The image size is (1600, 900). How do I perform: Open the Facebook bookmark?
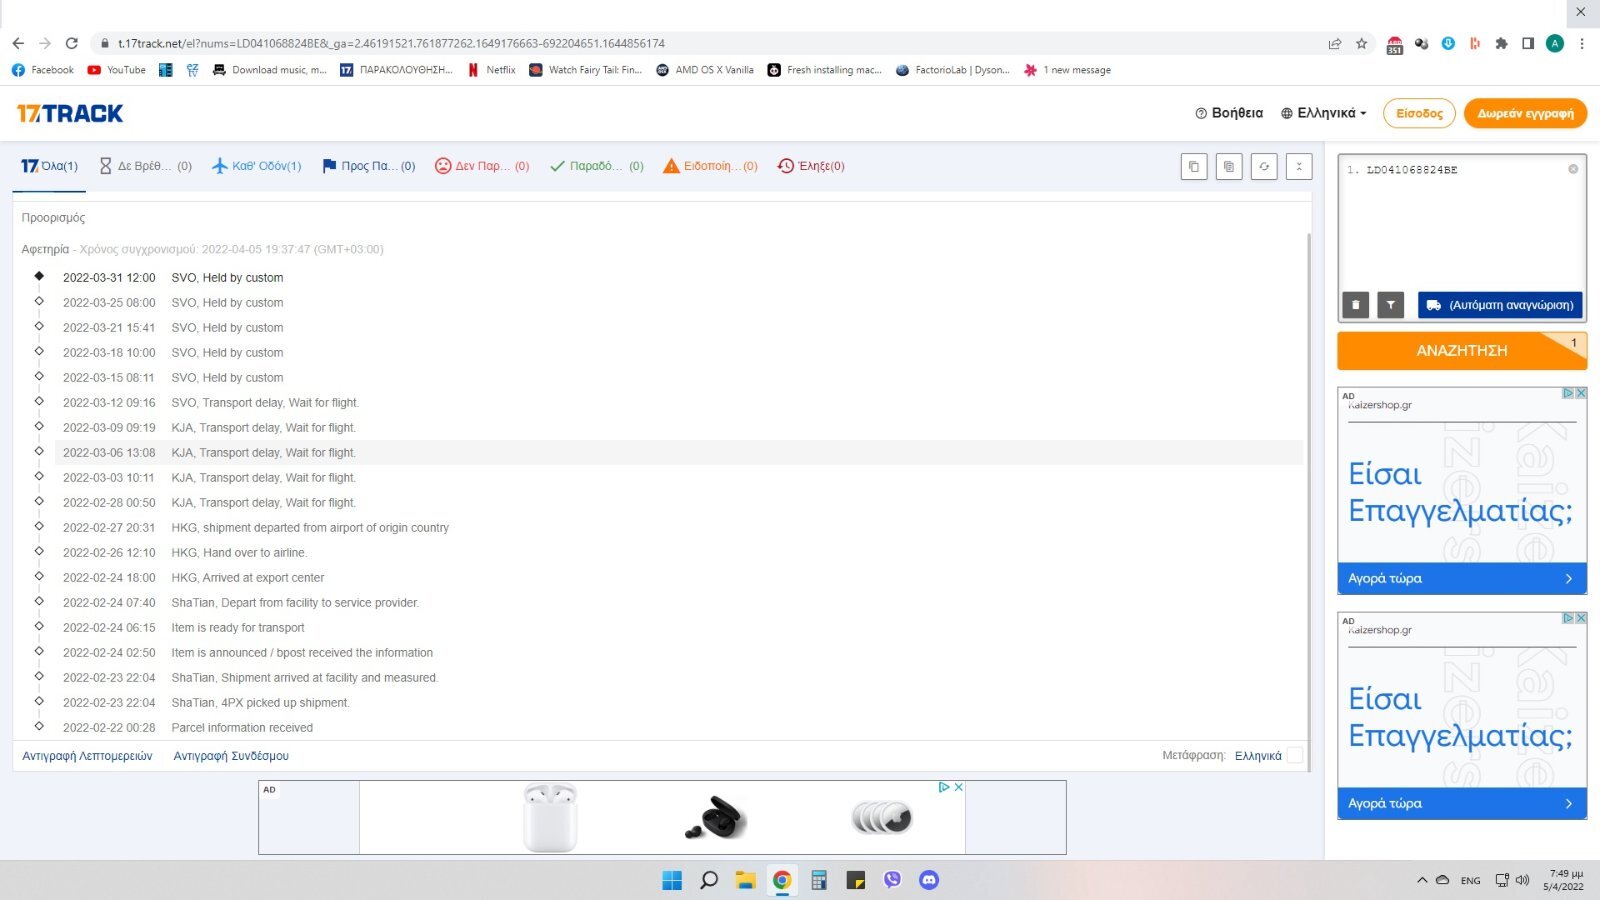pyautogui.click(x=43, y=70)
